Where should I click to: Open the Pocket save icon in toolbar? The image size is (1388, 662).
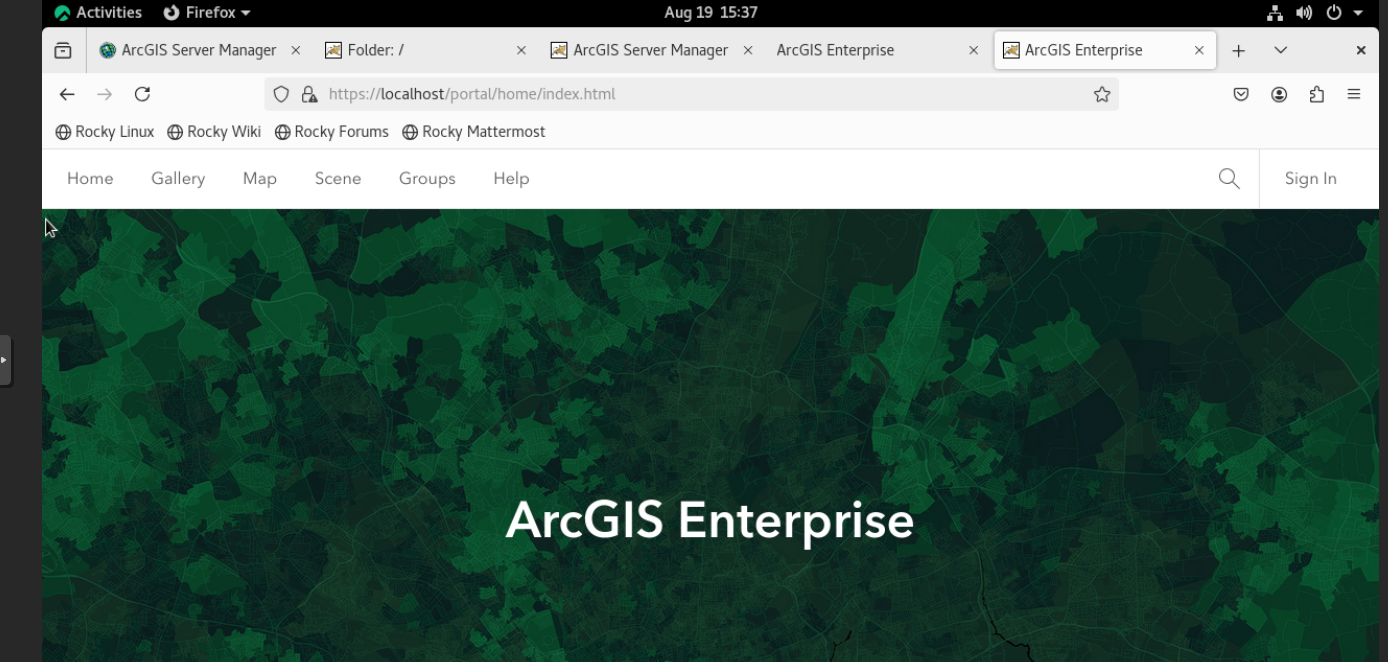1241,94
